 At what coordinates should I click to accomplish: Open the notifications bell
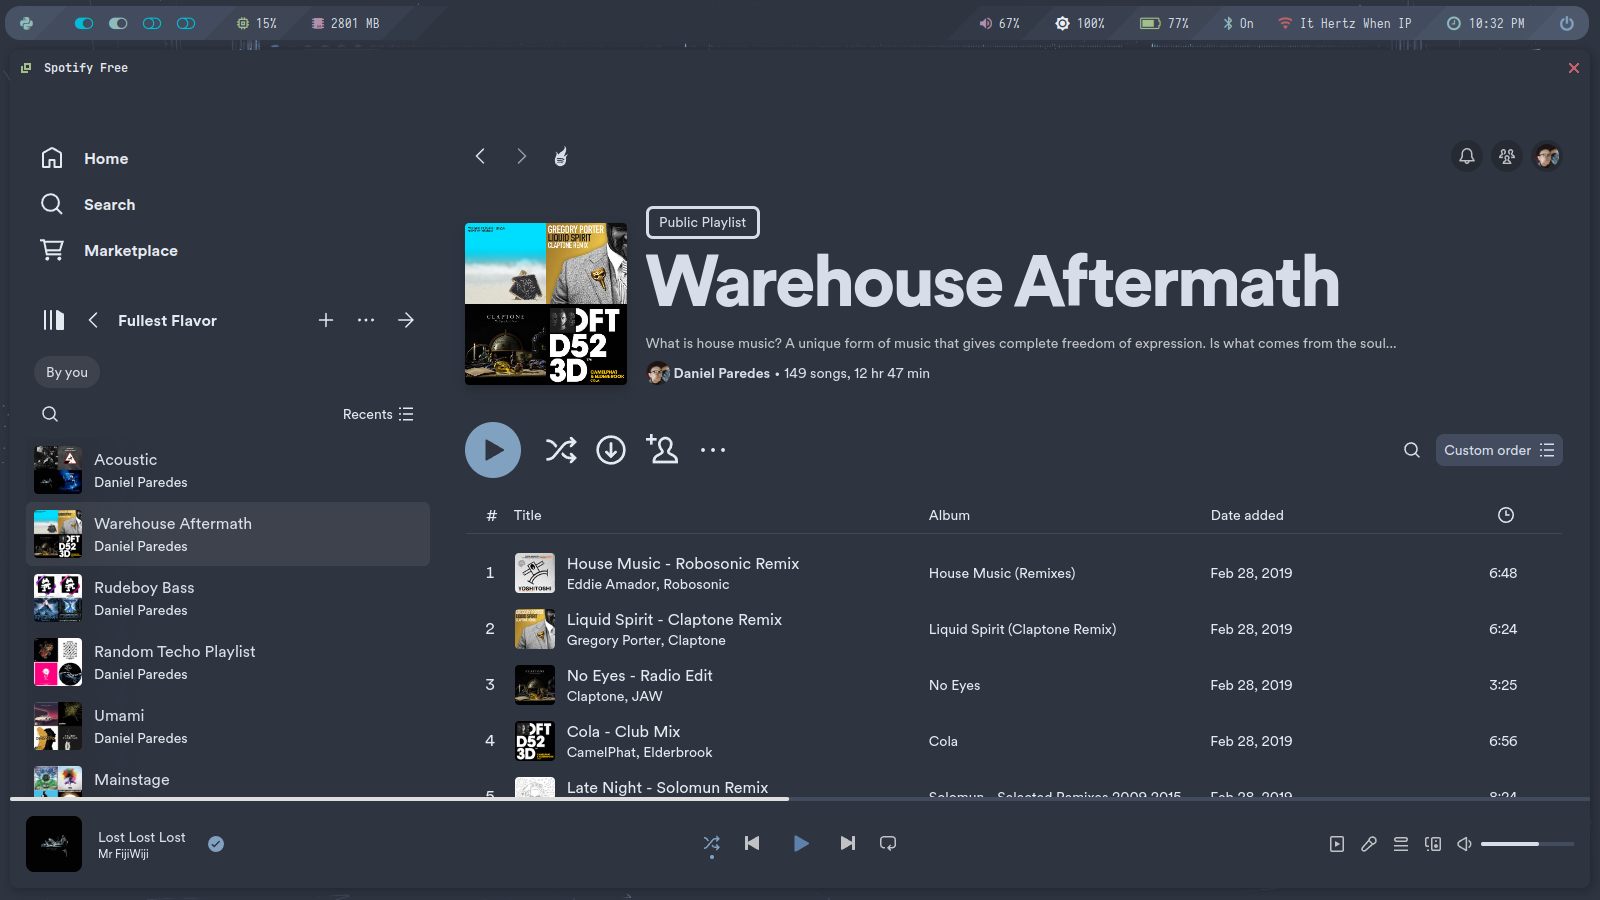point(1466,156)
